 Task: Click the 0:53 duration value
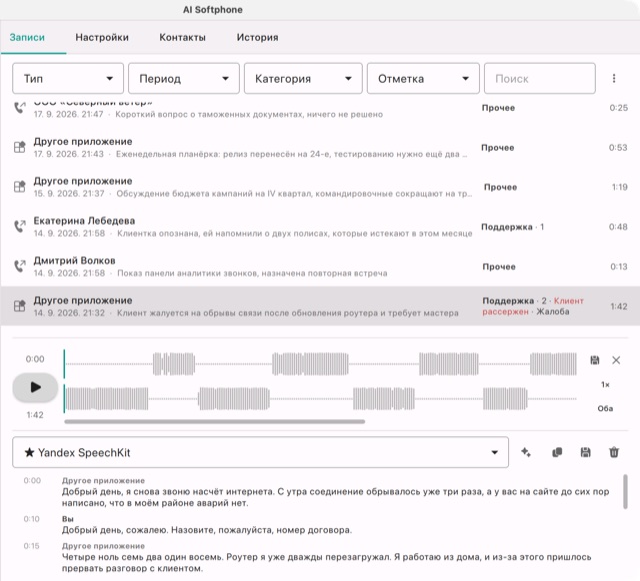click(618, 147)
